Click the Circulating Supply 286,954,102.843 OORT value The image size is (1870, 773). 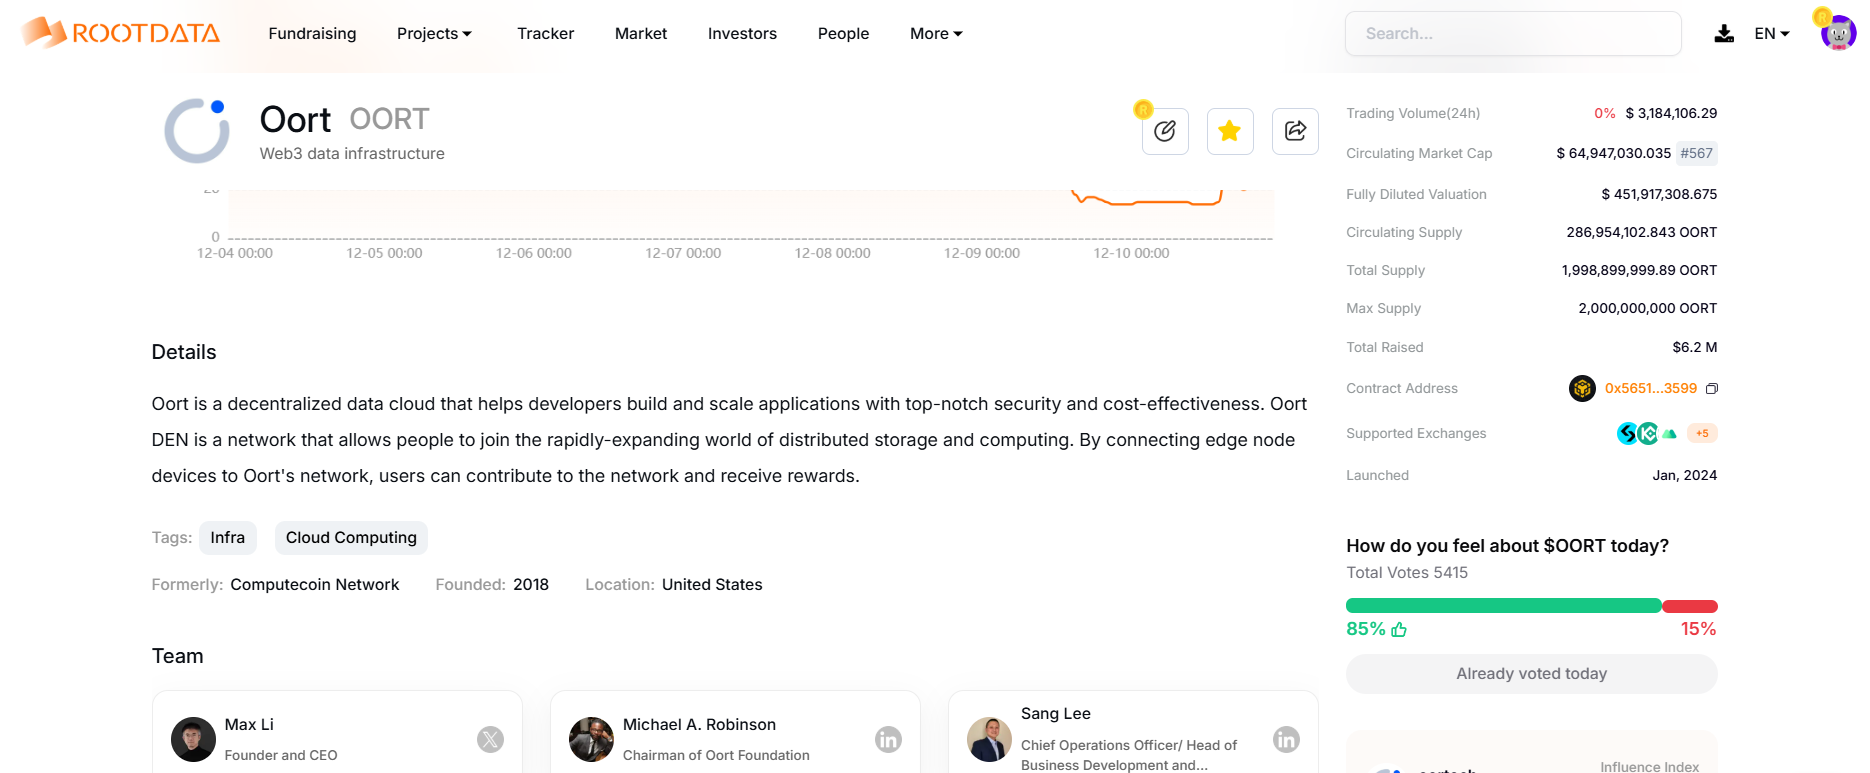click(1642, 232)
